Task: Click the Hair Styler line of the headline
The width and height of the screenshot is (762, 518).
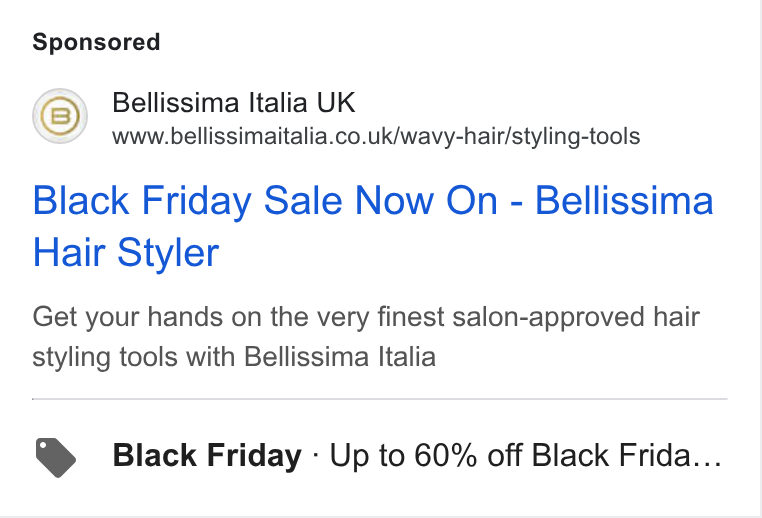Action: coord(126,253)
